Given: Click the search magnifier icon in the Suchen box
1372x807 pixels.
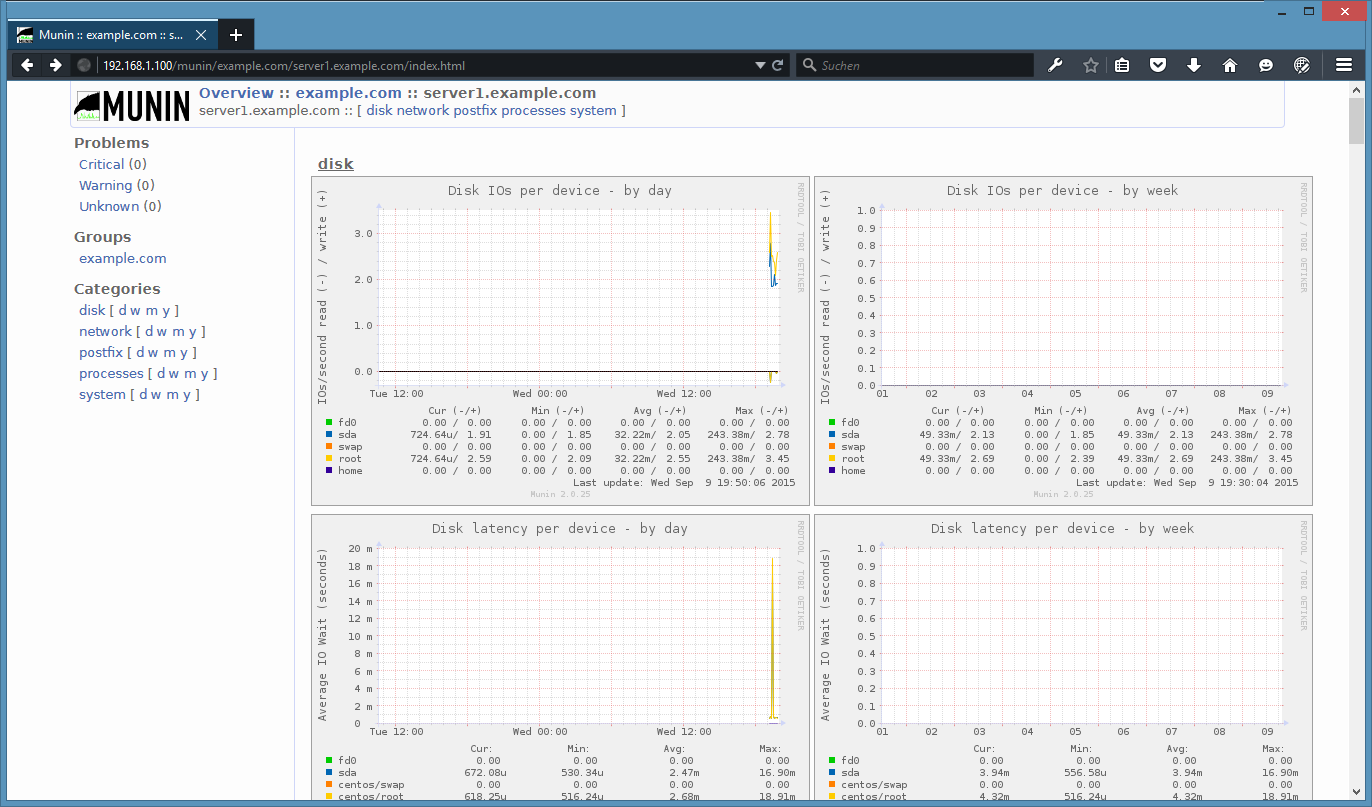Looking at the screenshot, I should pos(809,65).
